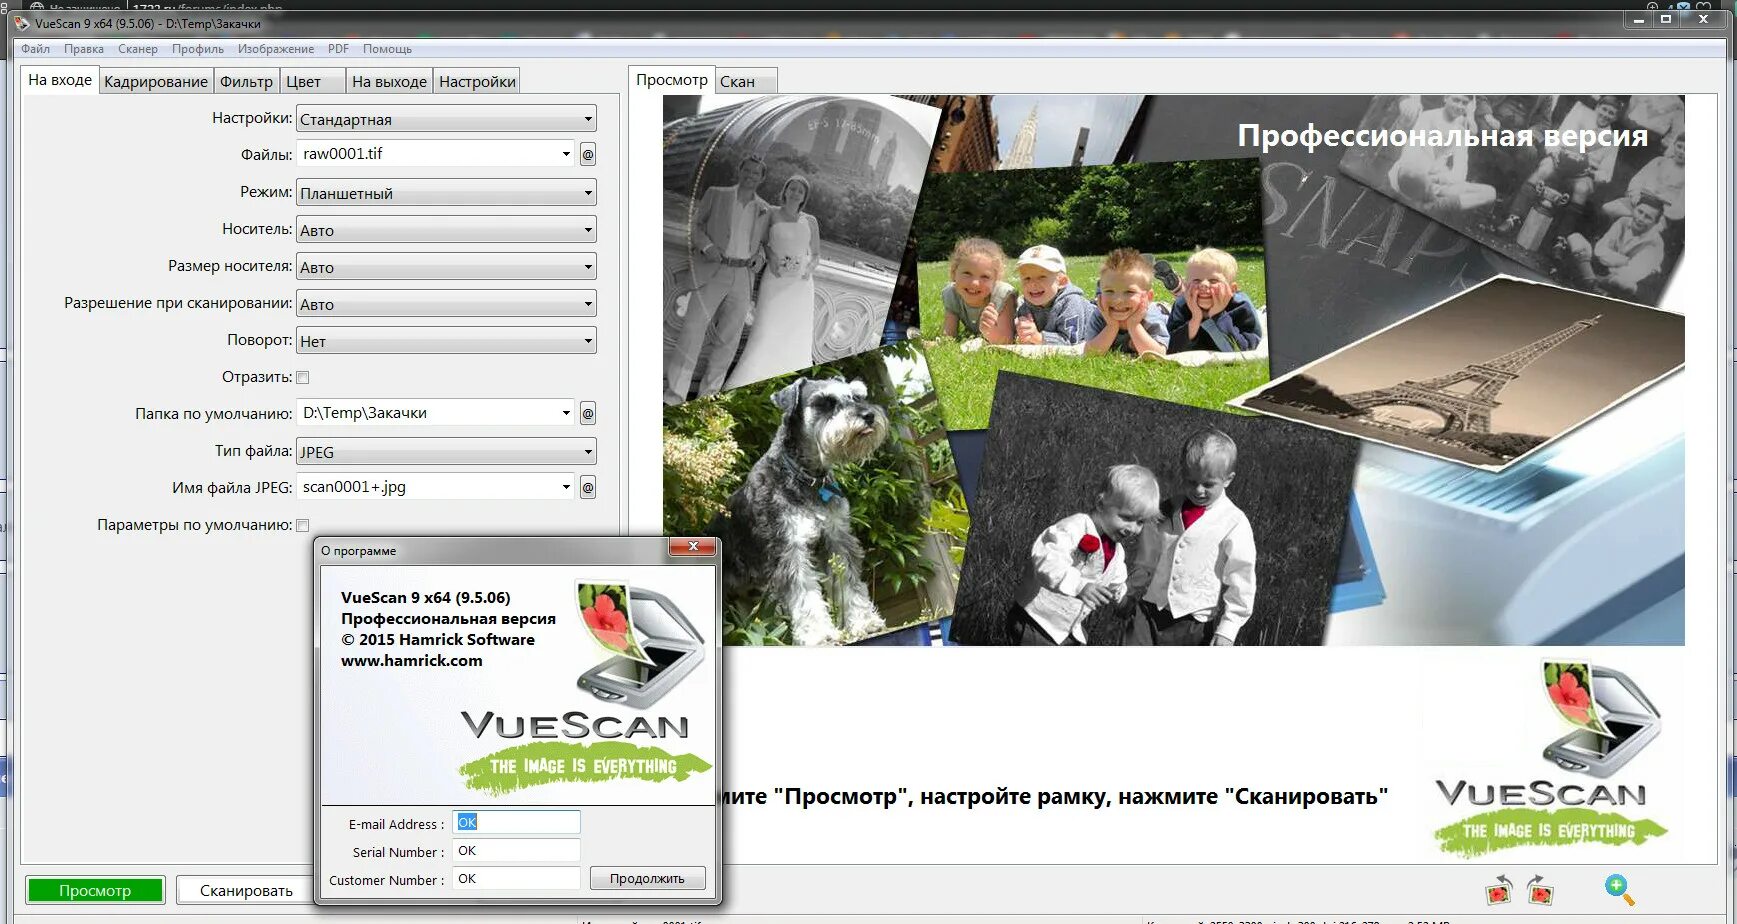Click the VueScan icon in the title bar
Viewport: 1737px width, 924px height.
tap(22, 22)
